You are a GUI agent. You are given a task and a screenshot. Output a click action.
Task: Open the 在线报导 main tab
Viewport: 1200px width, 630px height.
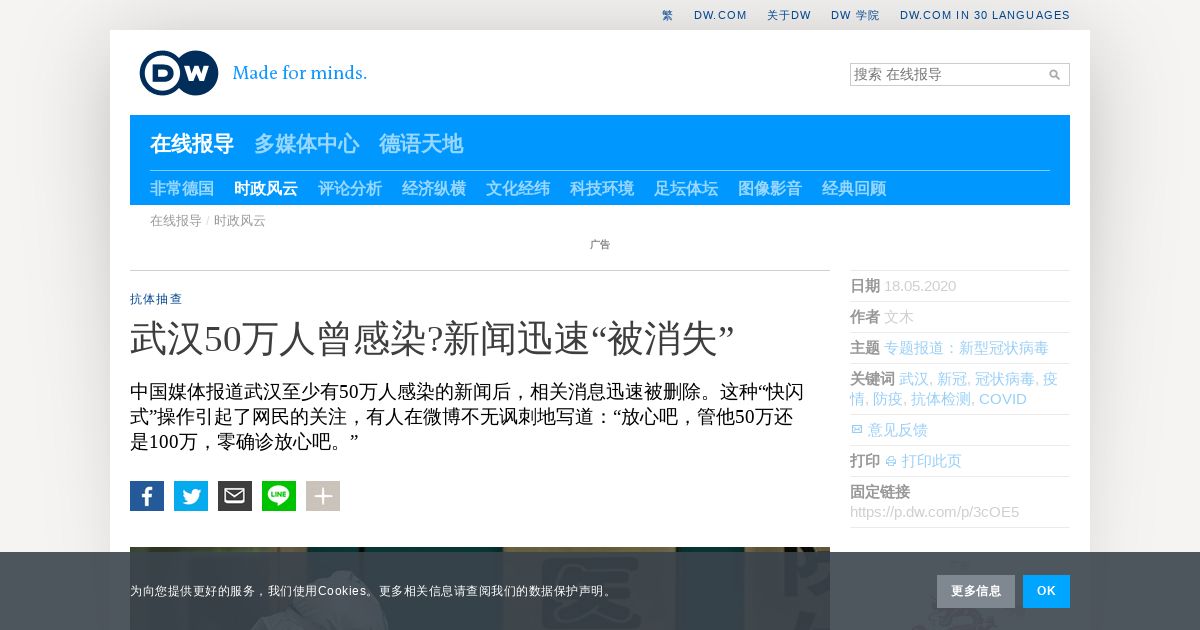click(x=192, y=144)
